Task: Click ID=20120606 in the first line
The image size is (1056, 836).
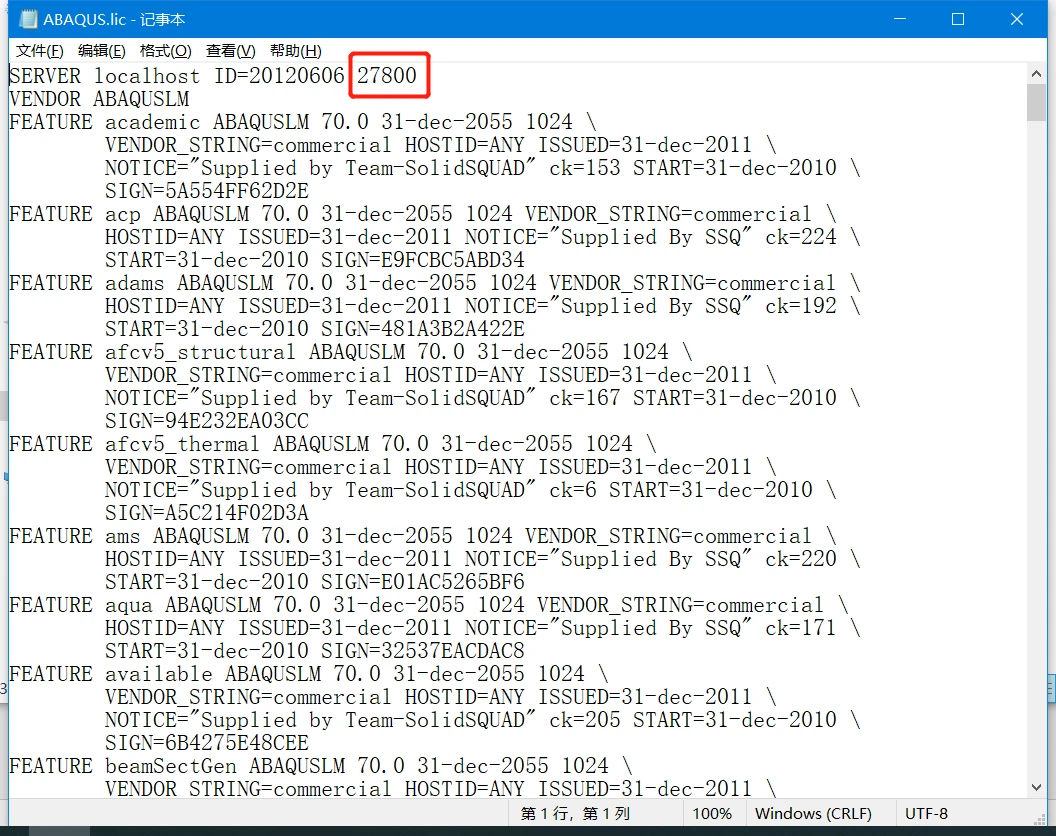Action: tap(279, 75)
